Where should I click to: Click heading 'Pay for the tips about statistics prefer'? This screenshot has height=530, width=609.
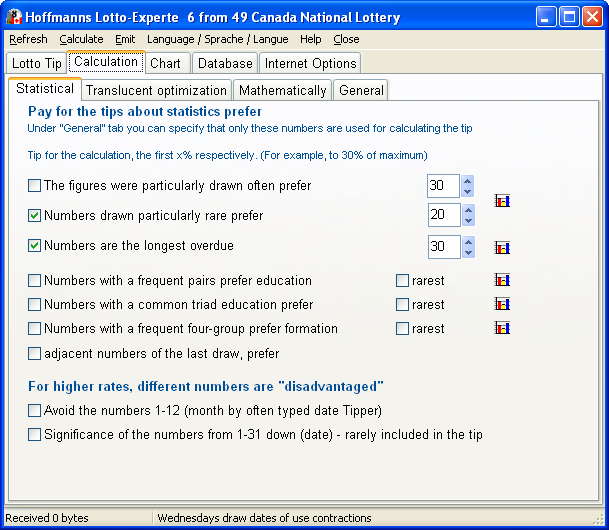pyautogui.click(x=145, y=111)
